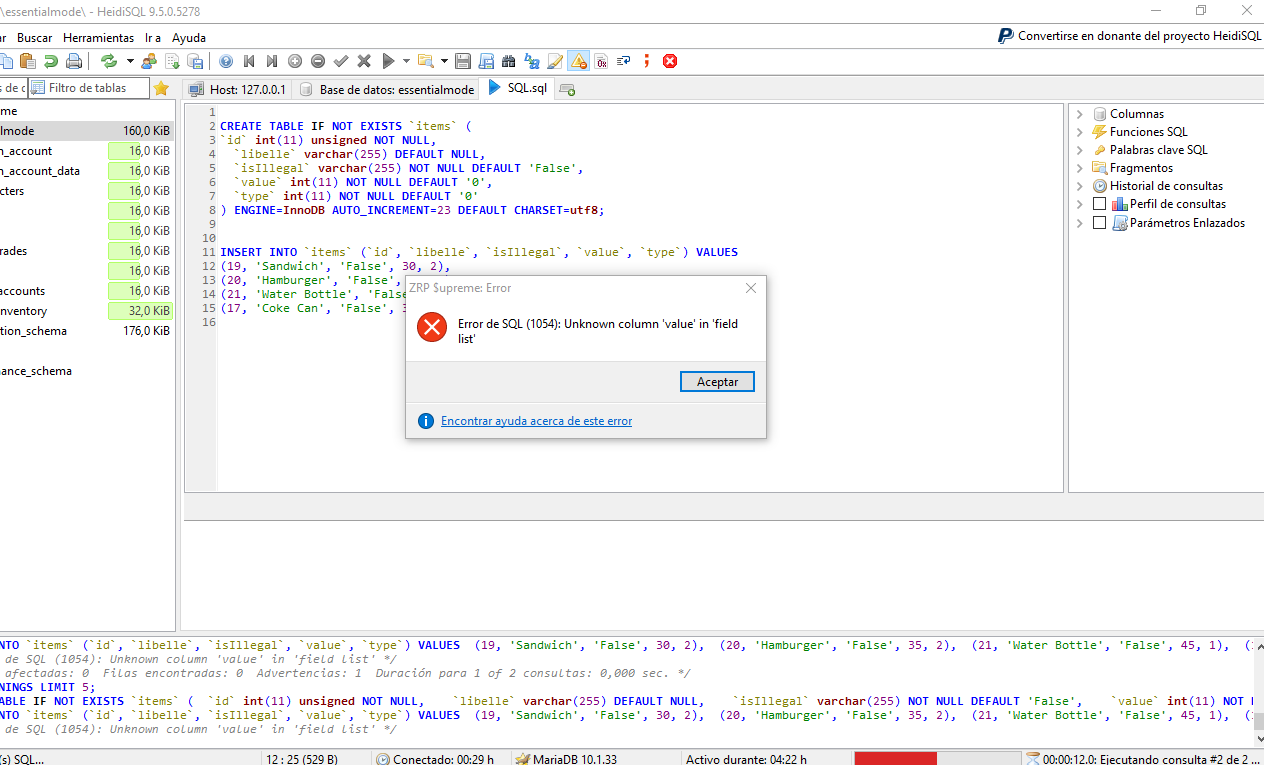Viewport: 1264px width, 765px height.
Task: Click the print icon in the toolbar
Action: point(74,61)
